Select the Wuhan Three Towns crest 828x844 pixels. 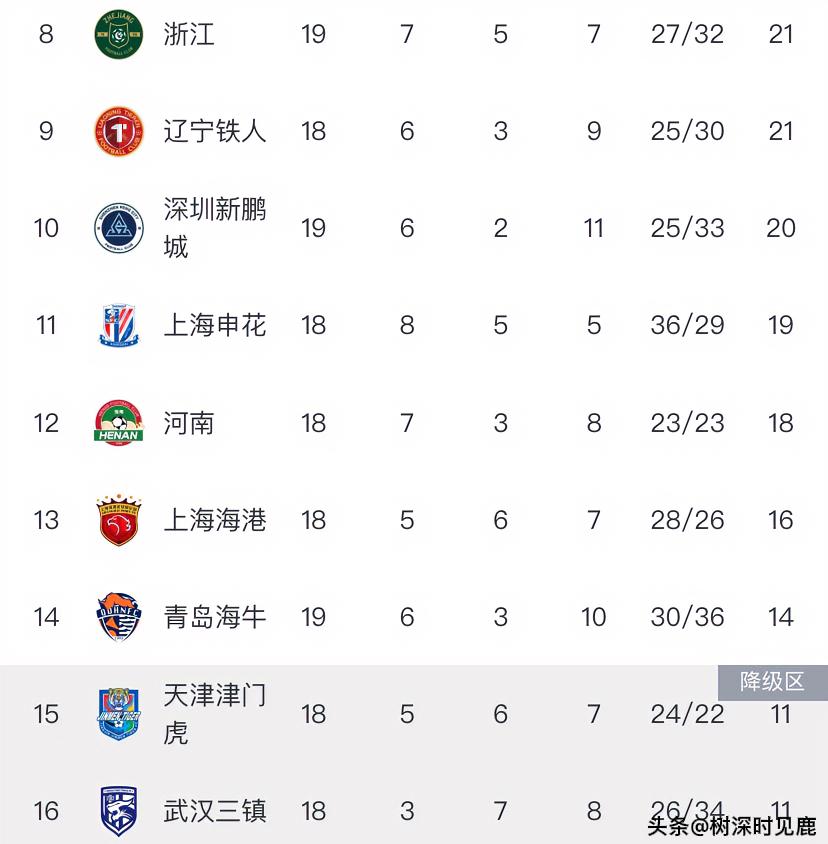click(118, 811)
